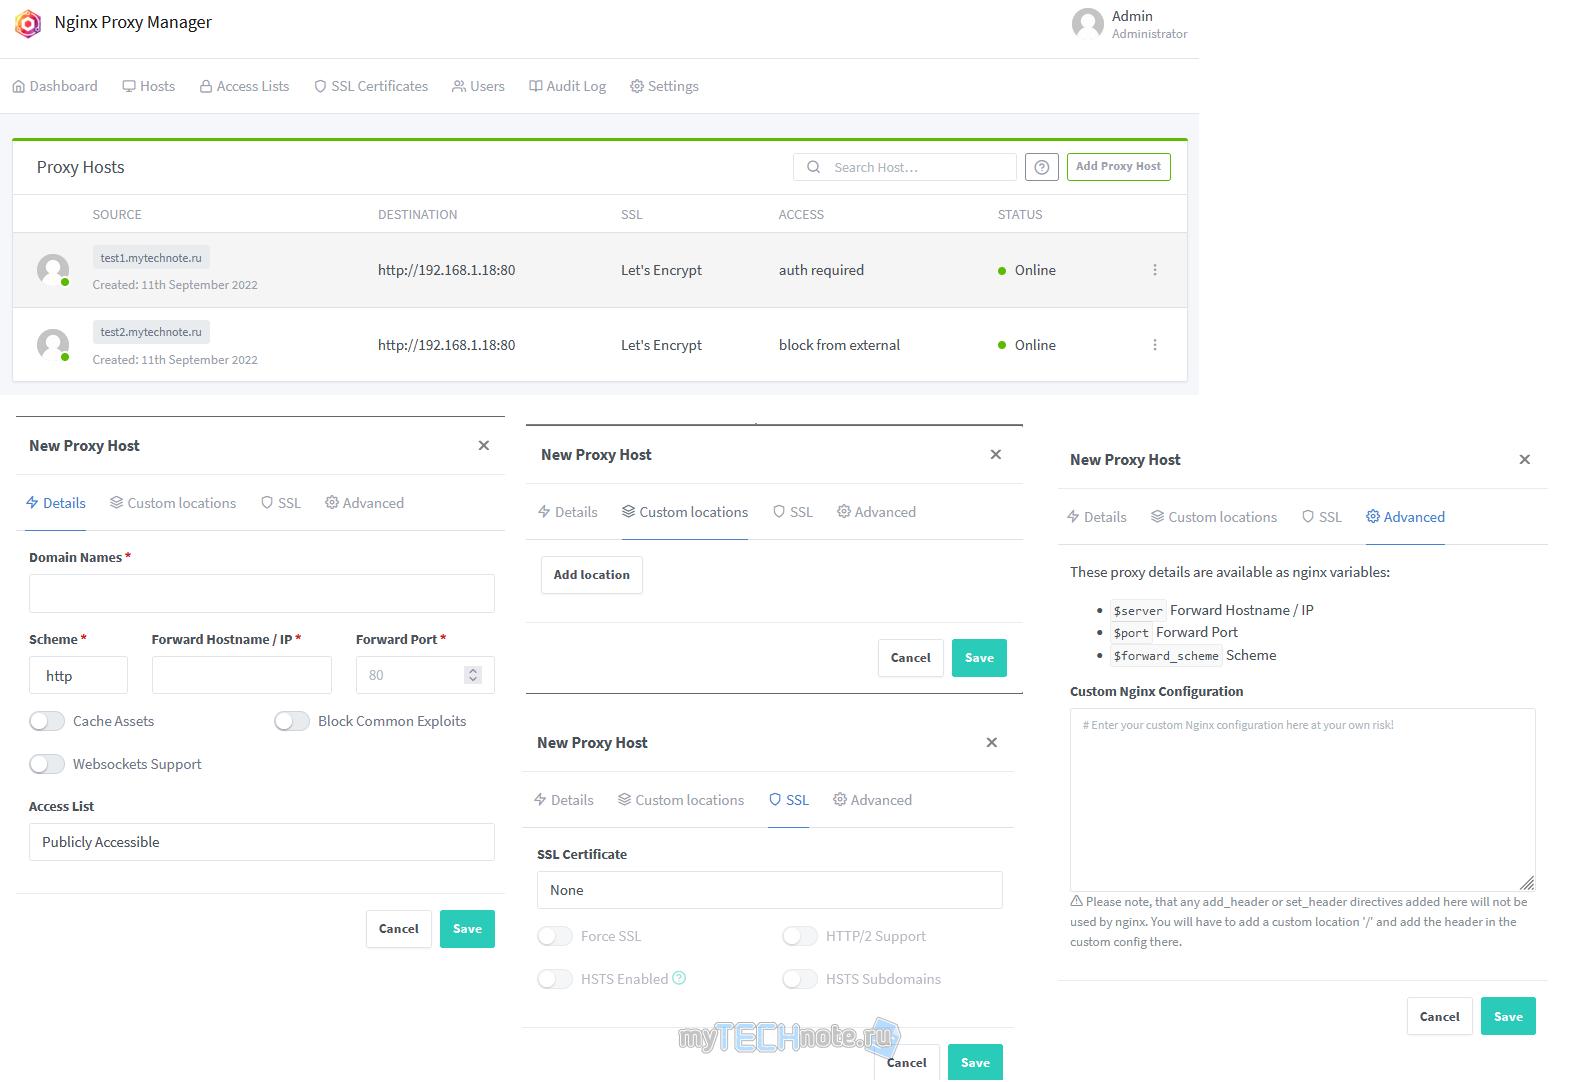Enable Websockets Support switch
Screen dimensions: 1574x1082
(47, 764)
